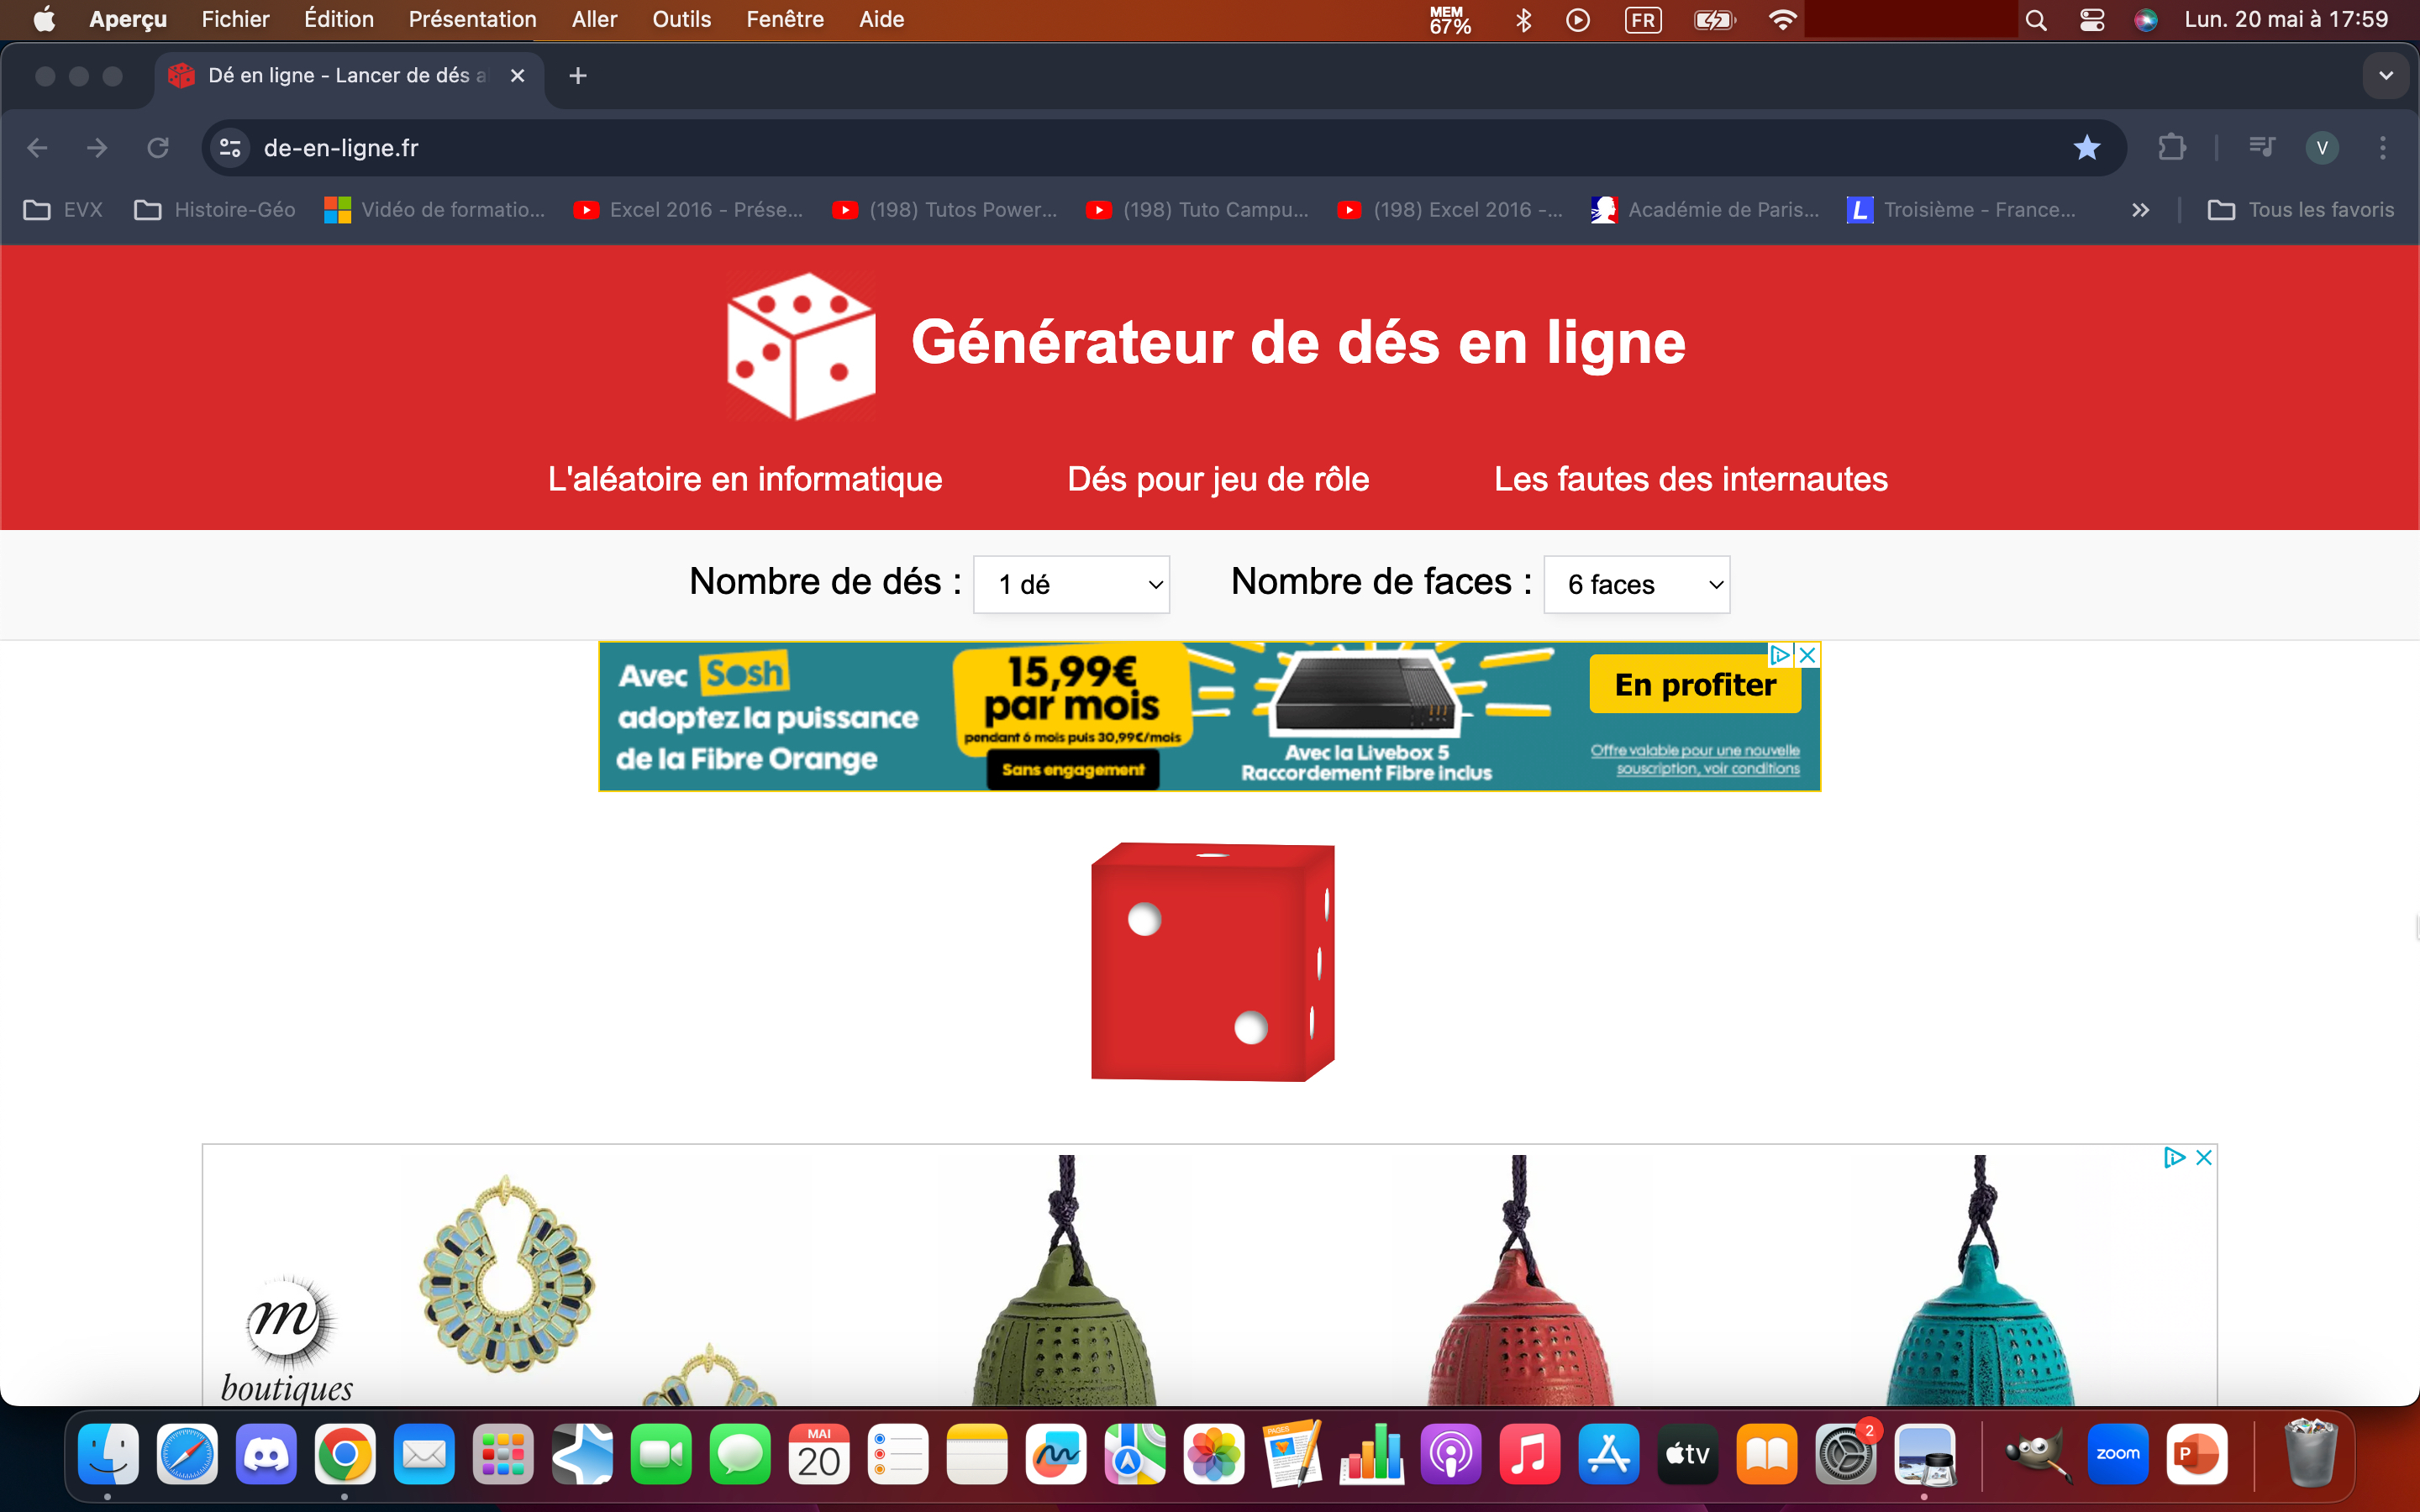Open Chrome's three-dot menu

(x=2382, y=148)
